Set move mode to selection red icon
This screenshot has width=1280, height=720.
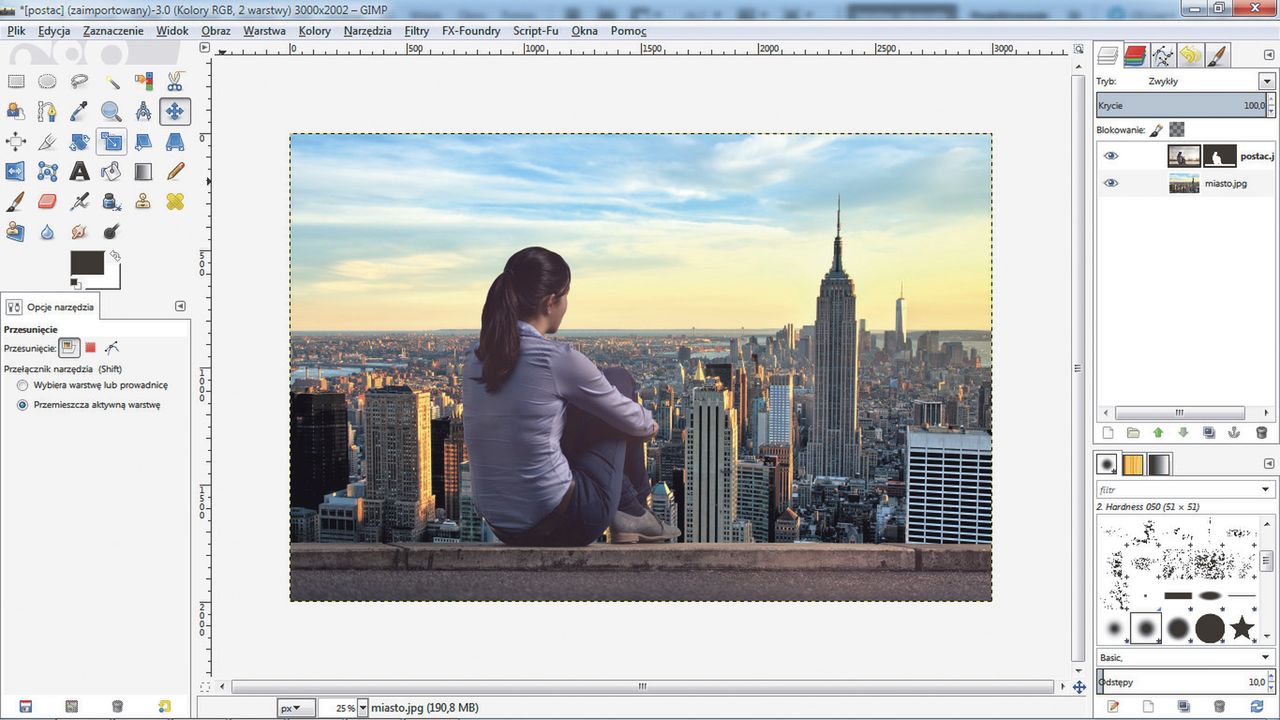[x=90, y=347]
